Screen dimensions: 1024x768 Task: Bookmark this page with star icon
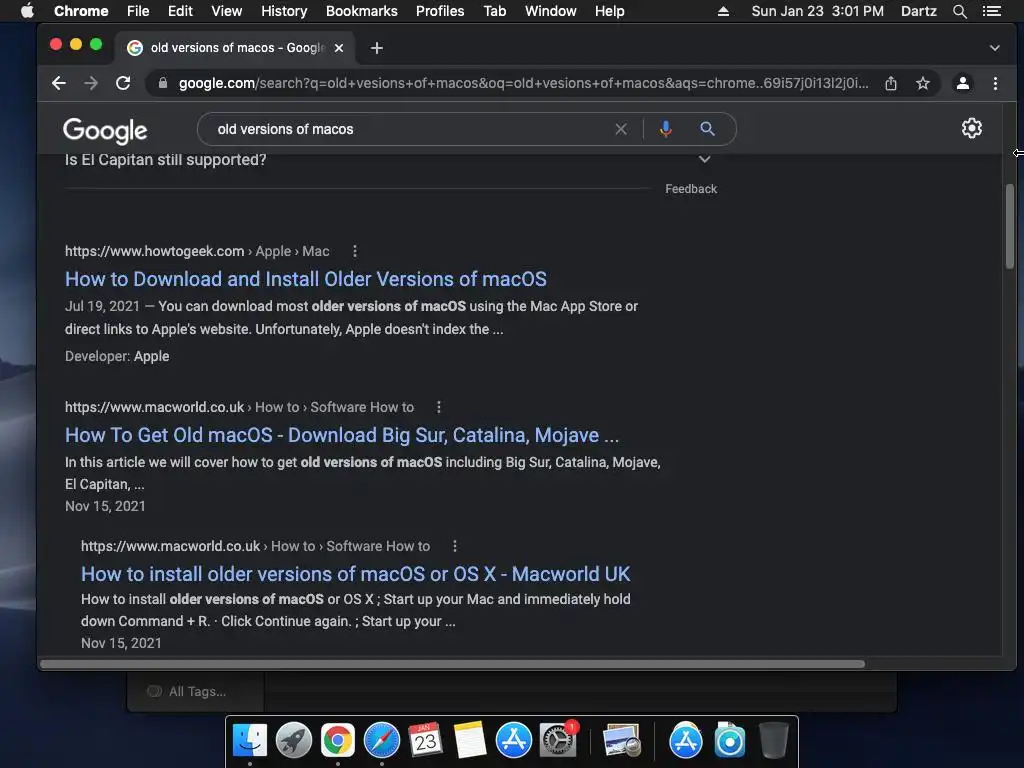click(x=922, y=83)
